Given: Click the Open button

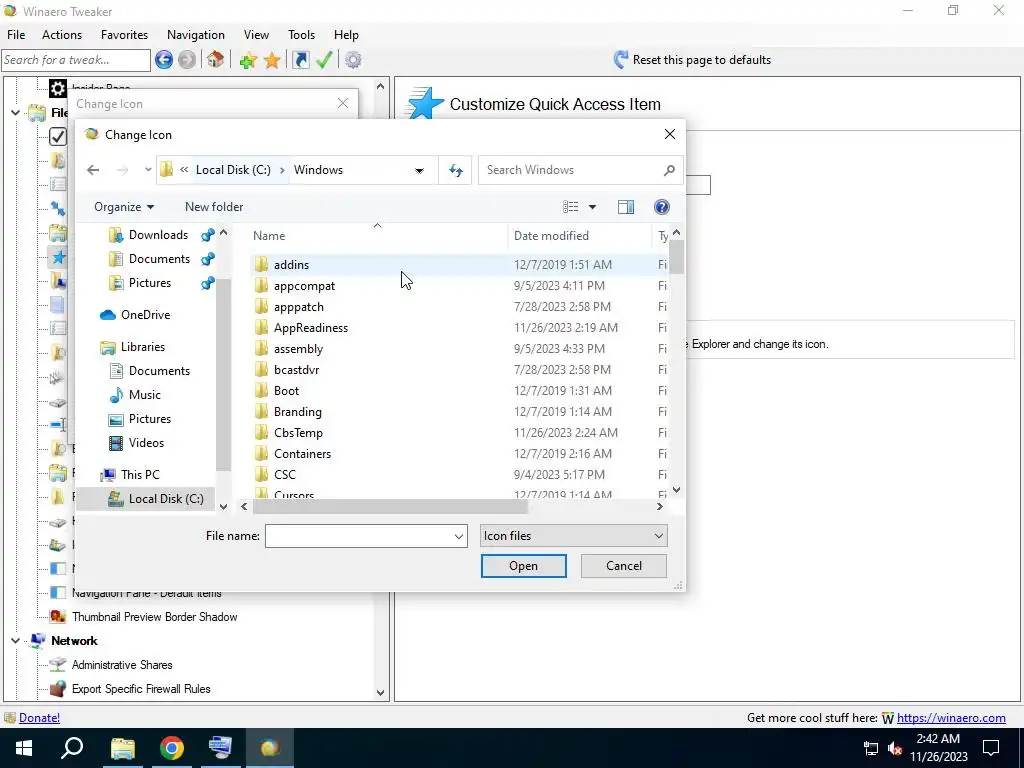Looking at the screenshot, I should pos(524,566).
